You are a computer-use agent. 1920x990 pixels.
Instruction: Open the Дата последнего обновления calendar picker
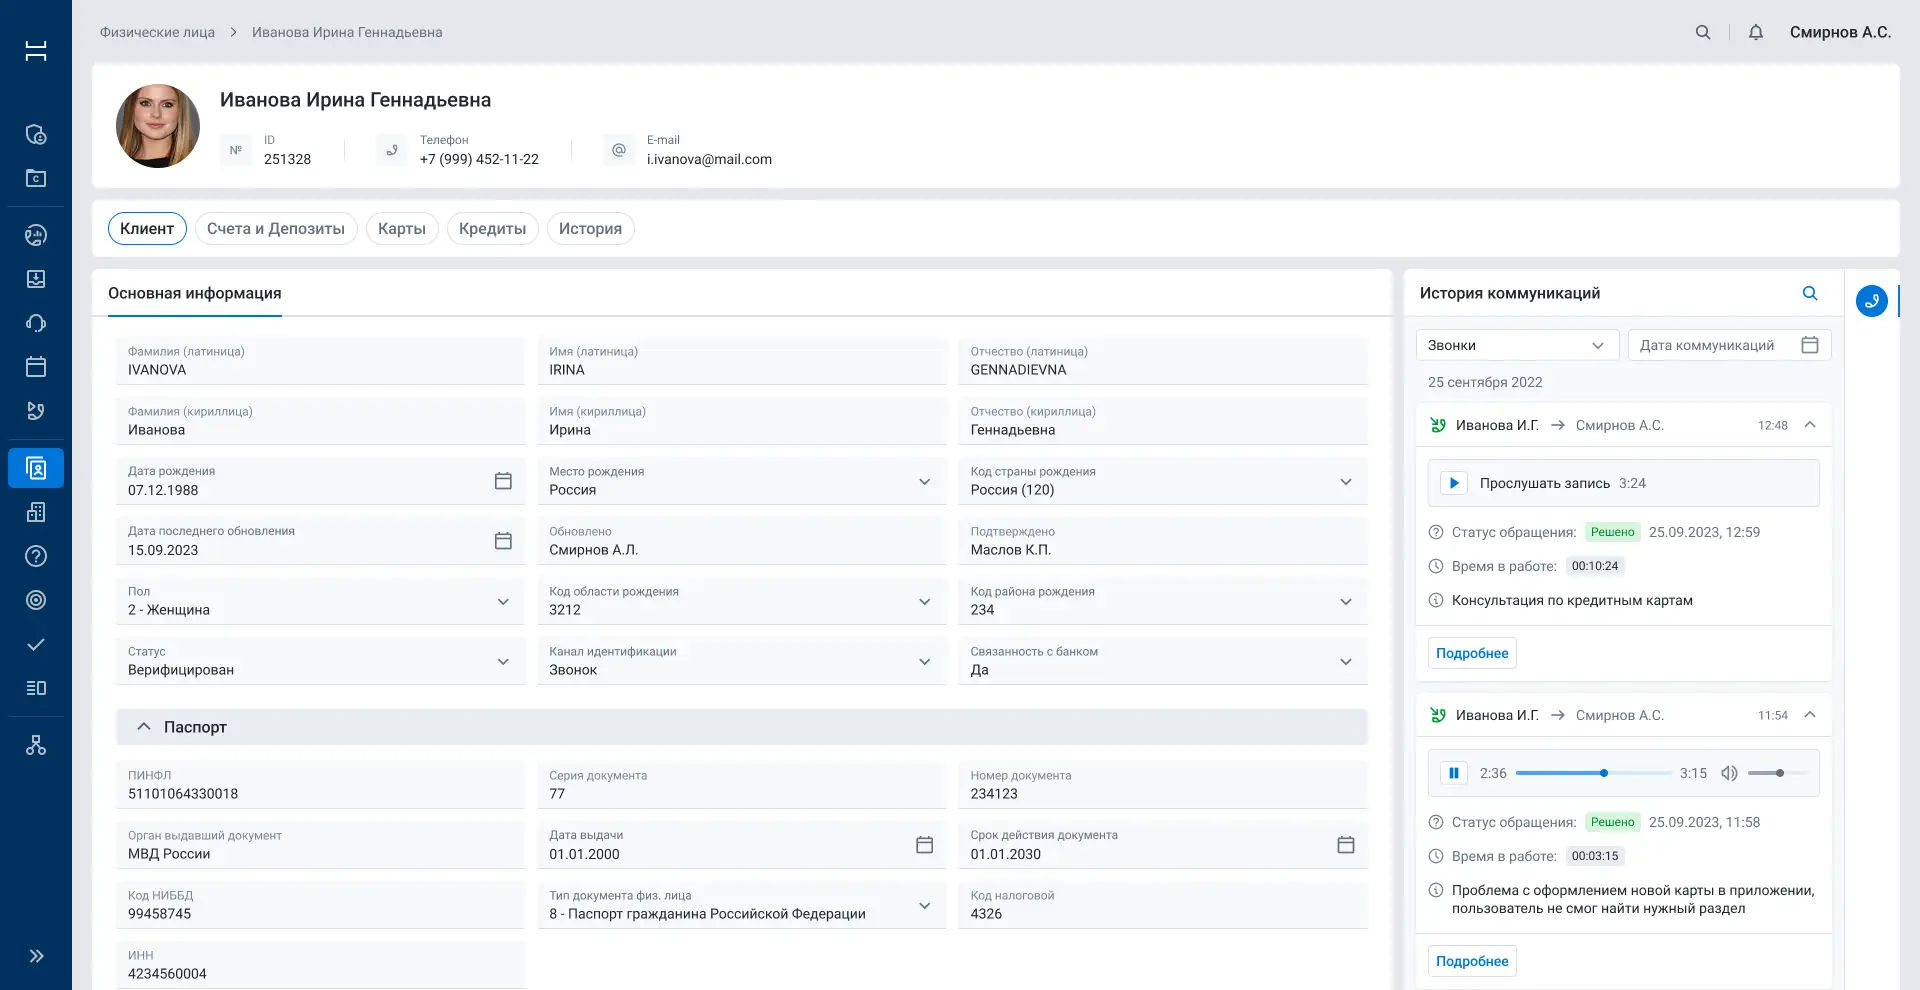point(503,541)
